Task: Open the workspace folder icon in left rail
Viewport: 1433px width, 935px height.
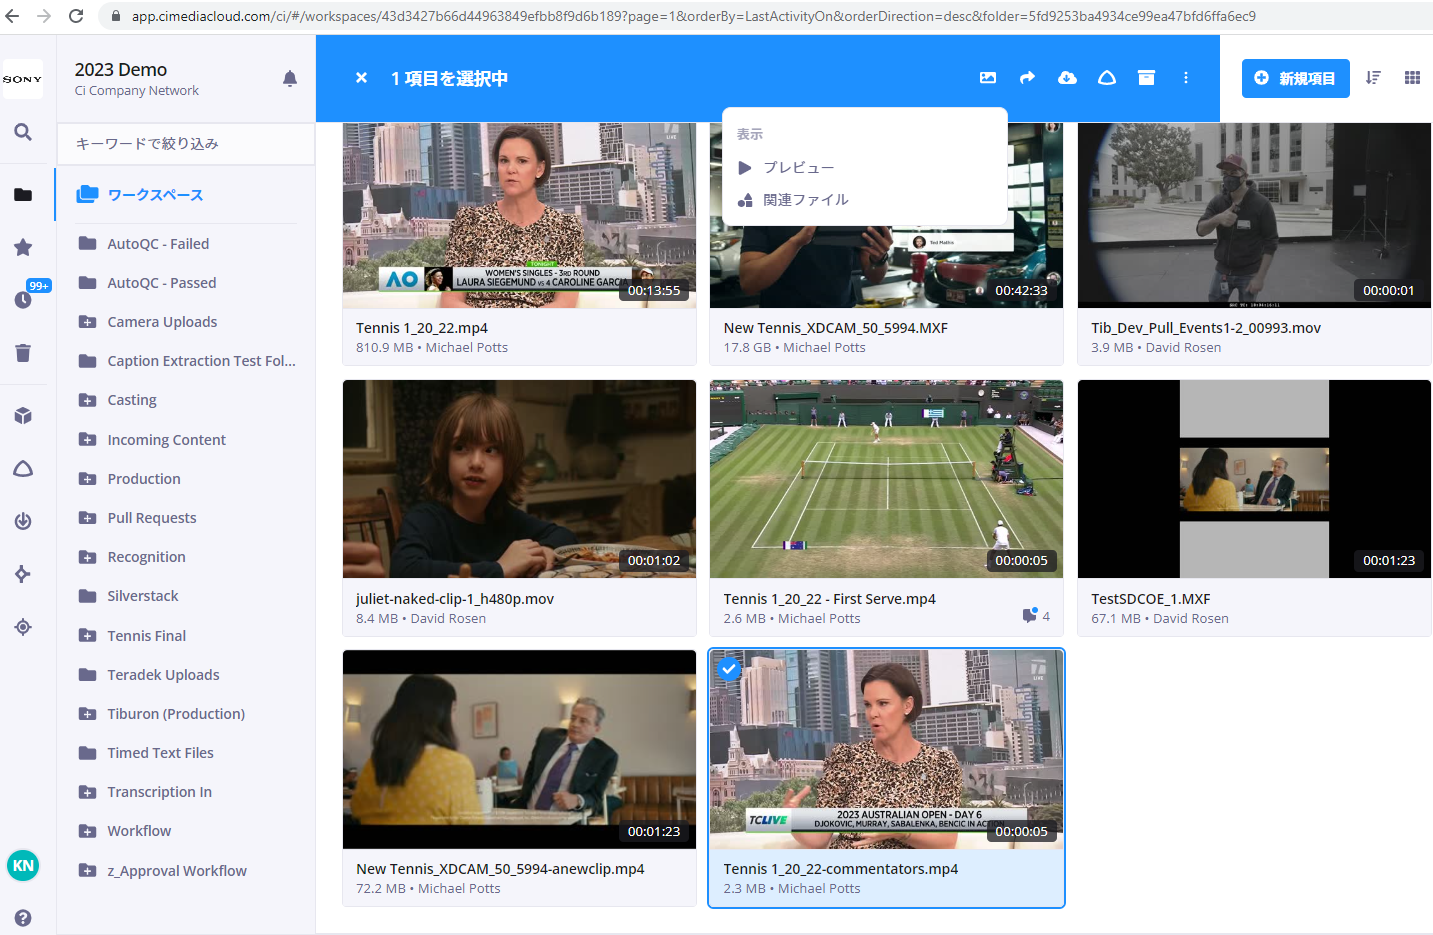Action: (x=23, y=194)
